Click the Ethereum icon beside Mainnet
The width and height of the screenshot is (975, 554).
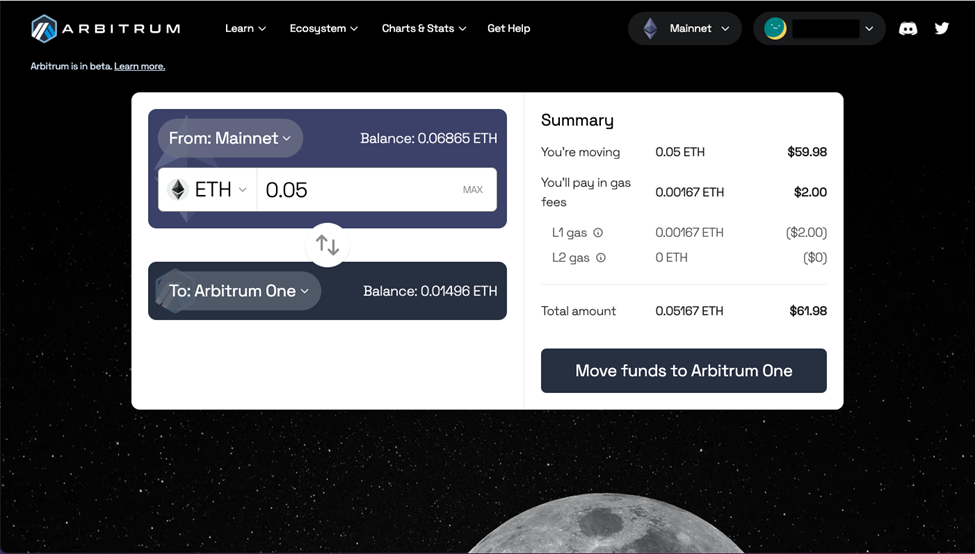(650, 29)
